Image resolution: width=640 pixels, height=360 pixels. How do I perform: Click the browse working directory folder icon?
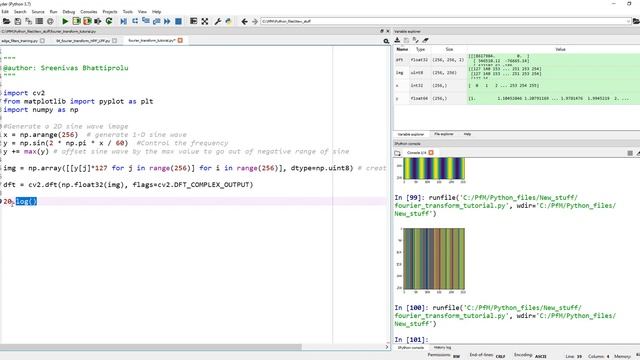pos(636,21)
